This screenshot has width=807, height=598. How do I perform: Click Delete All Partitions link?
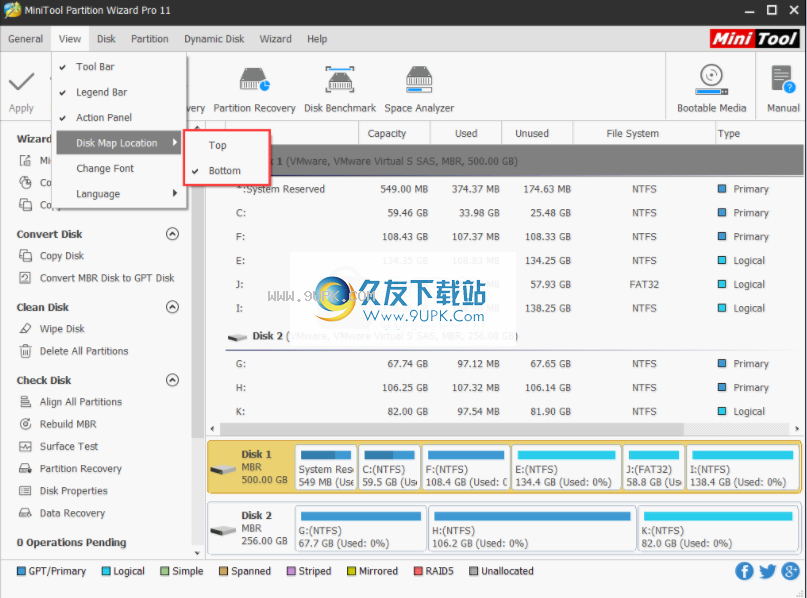coord(84,351)
